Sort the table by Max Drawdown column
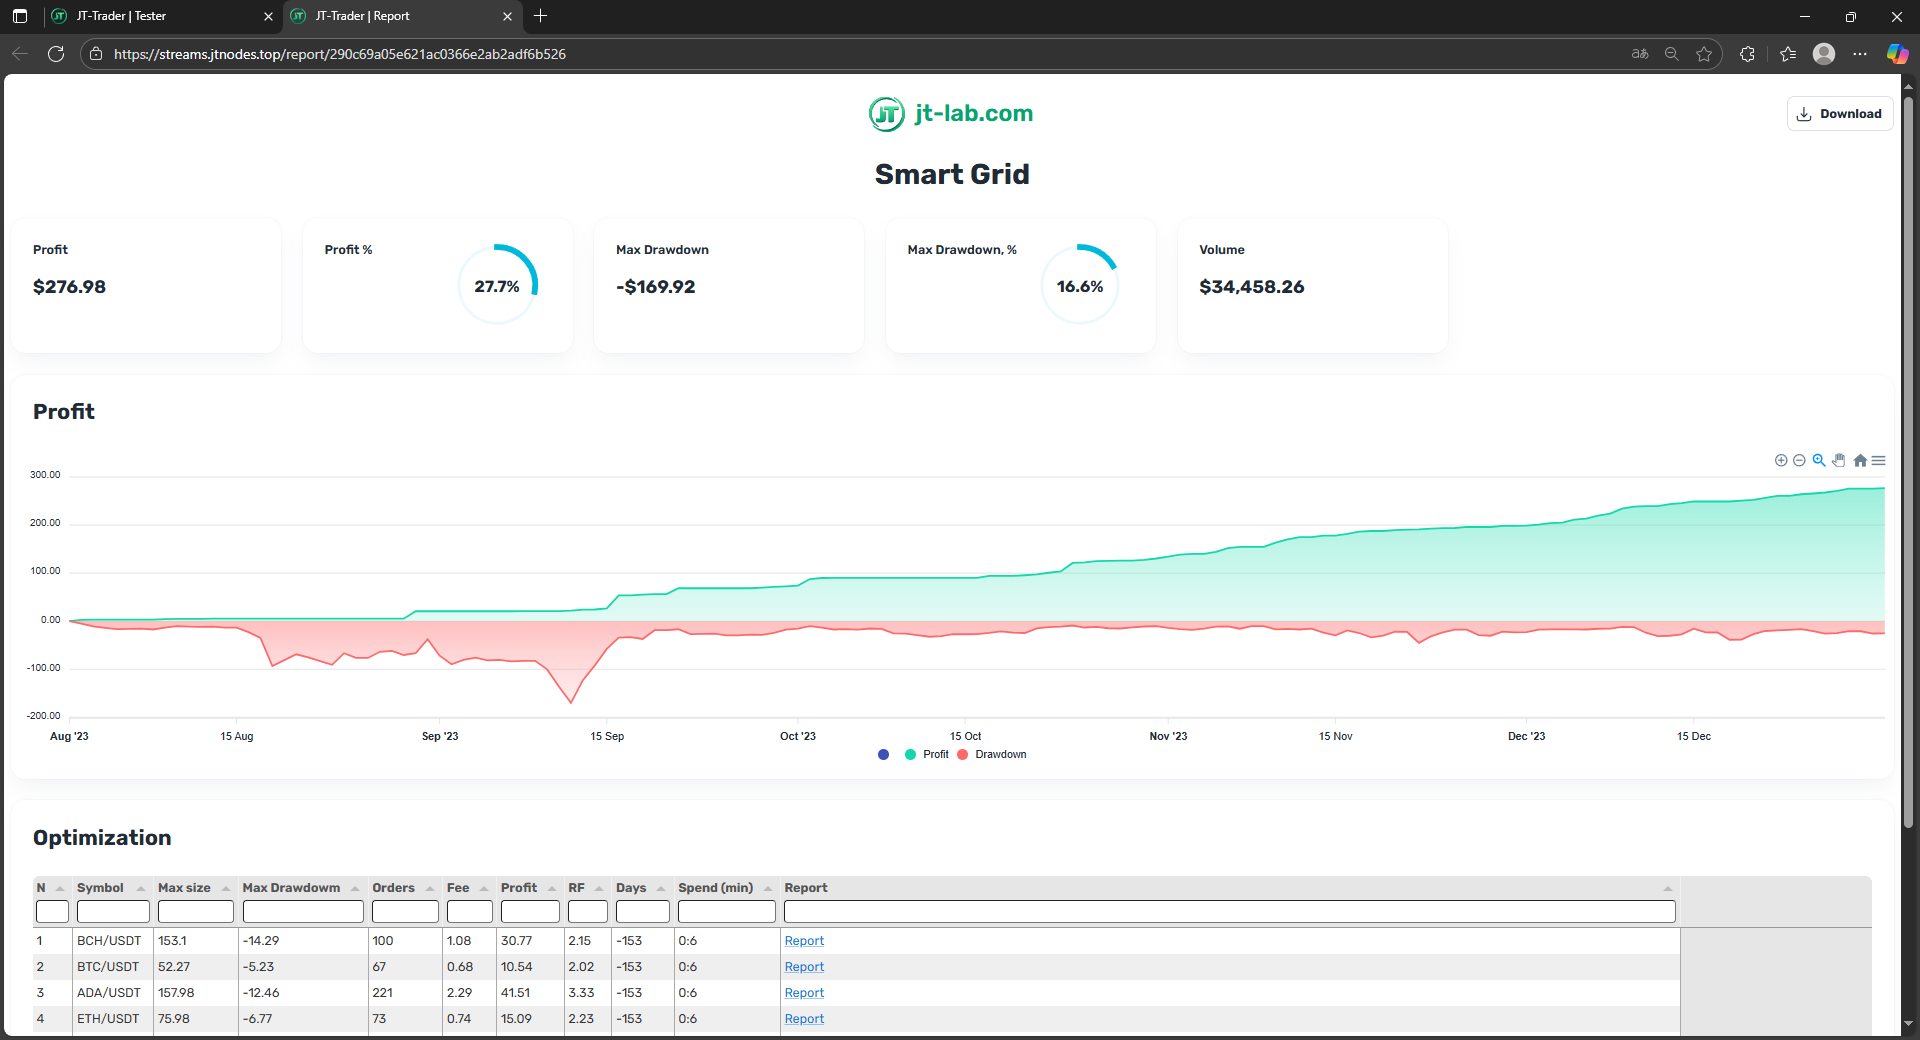The width and height of the screenshot is (1920, 1040). point(291,888)
